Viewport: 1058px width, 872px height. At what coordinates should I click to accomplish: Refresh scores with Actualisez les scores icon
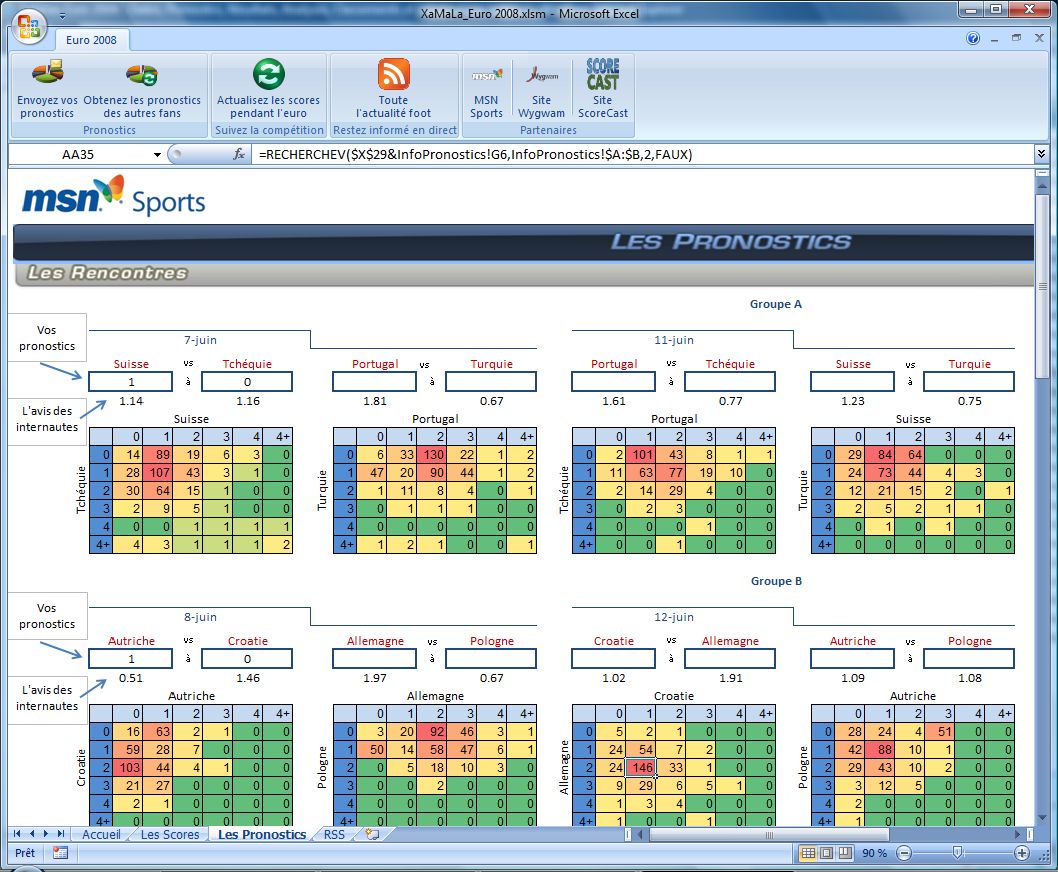tap(269, 74)
